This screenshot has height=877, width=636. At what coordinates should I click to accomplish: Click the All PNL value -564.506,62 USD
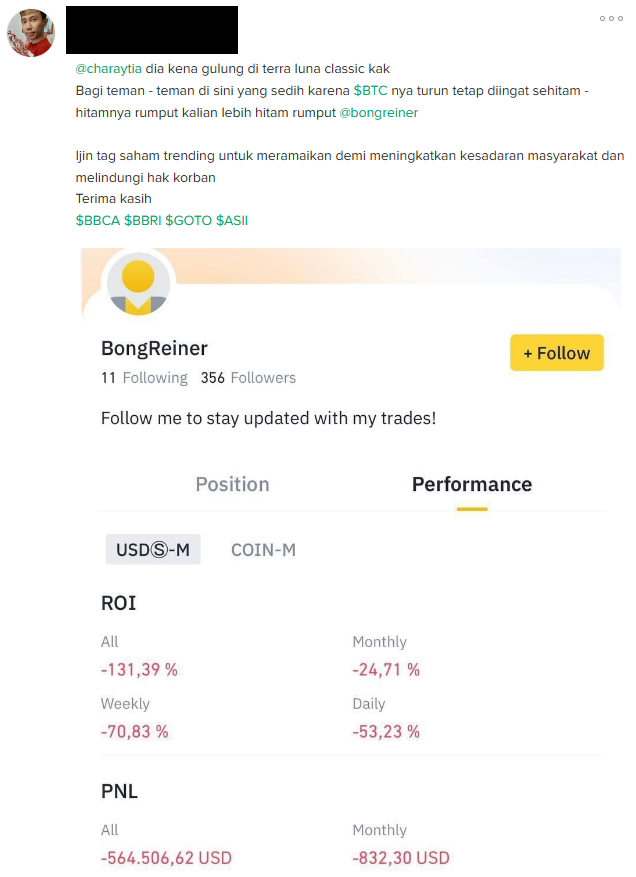click(166, 858)
